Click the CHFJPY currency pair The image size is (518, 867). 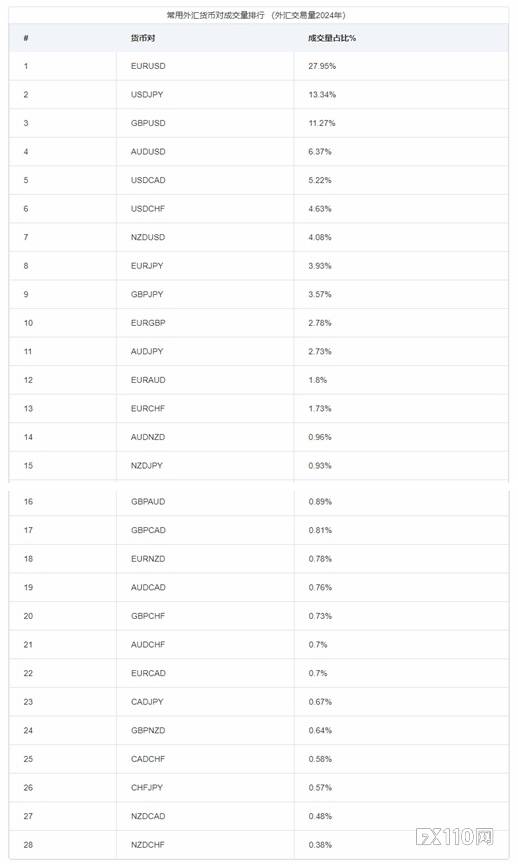[147, 787]
